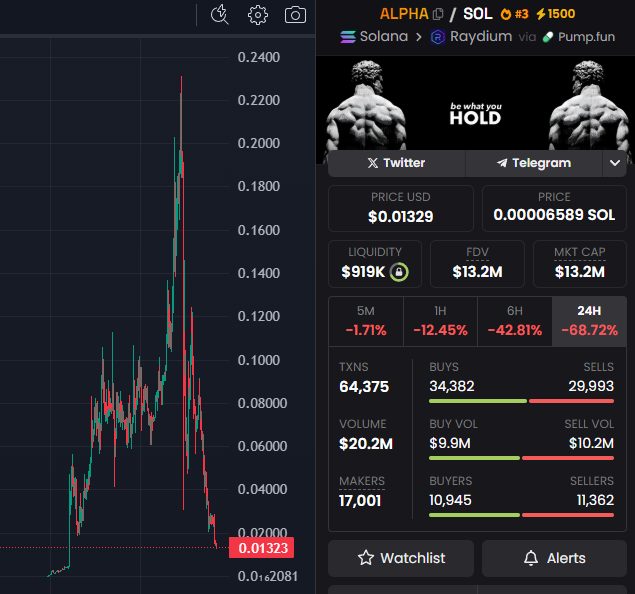Open chart settings gear icon
The image size is (635, 594).
258,15
